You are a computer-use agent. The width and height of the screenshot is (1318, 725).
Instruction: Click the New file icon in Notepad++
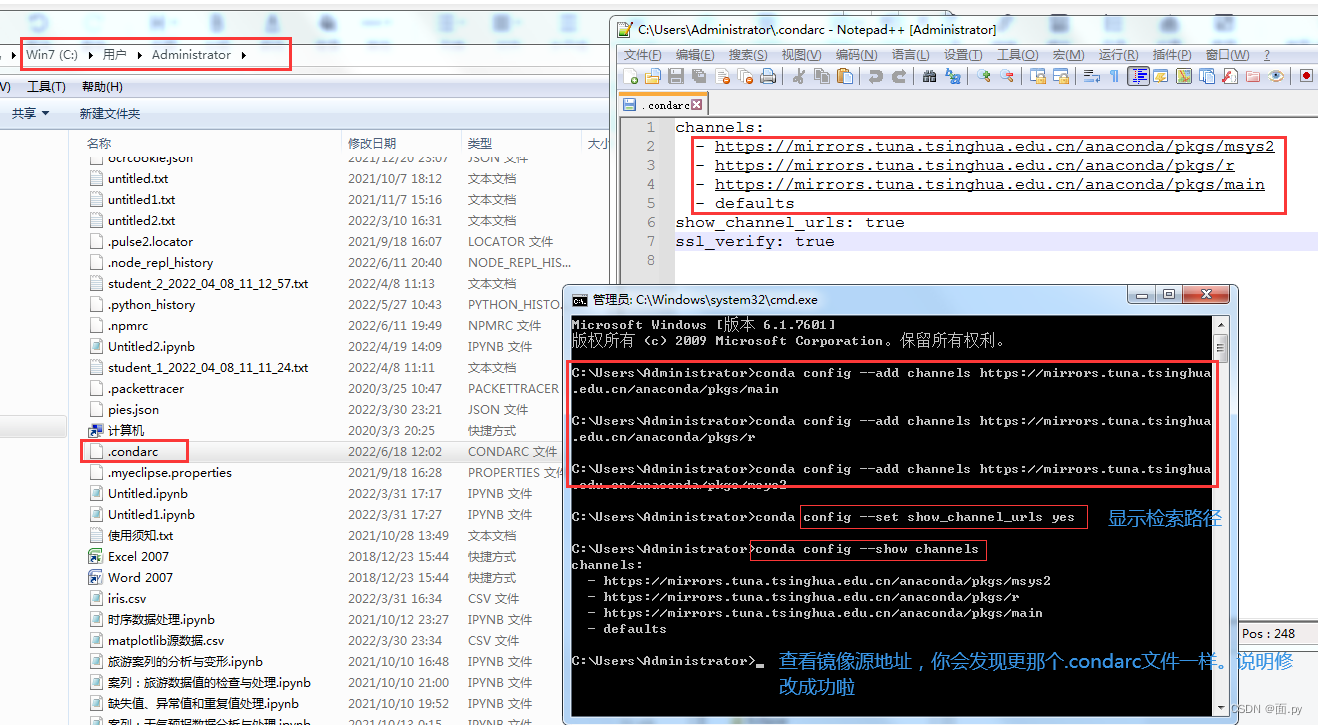(x=631, y=76)
